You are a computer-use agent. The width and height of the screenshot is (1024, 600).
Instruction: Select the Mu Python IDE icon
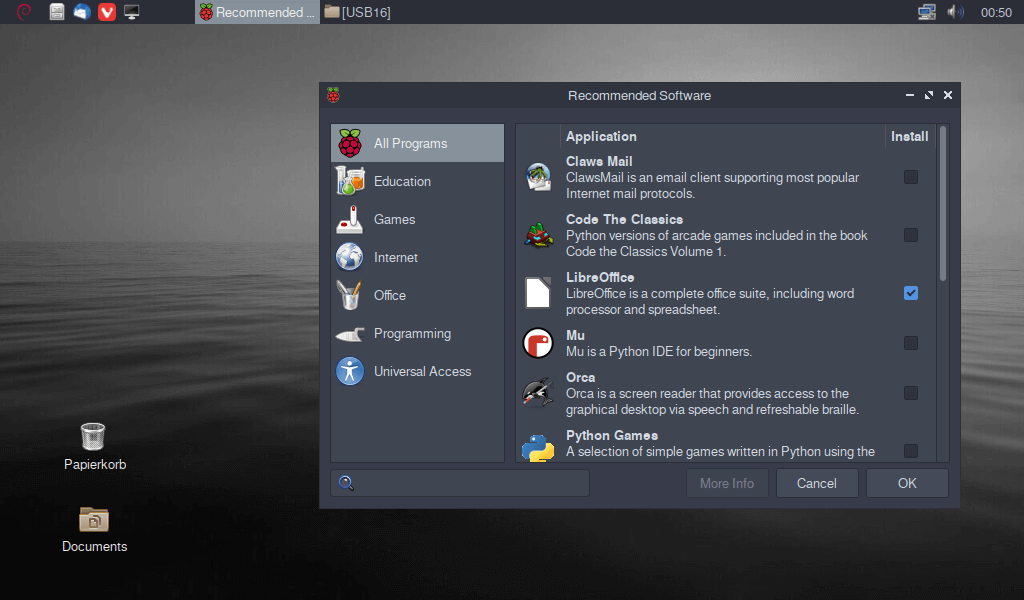pyautogui.click(x=538, y=343)
